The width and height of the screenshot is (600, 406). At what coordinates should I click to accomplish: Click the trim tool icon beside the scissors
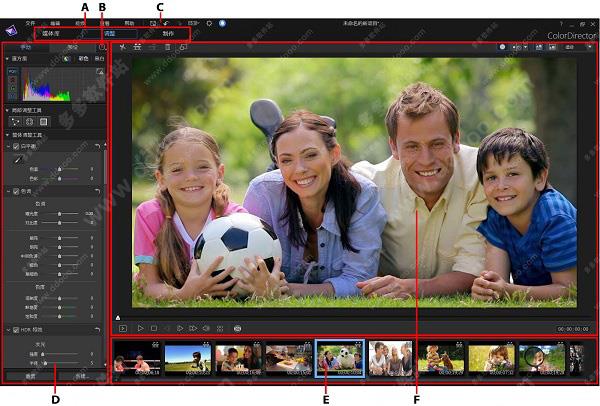[137, 47]
